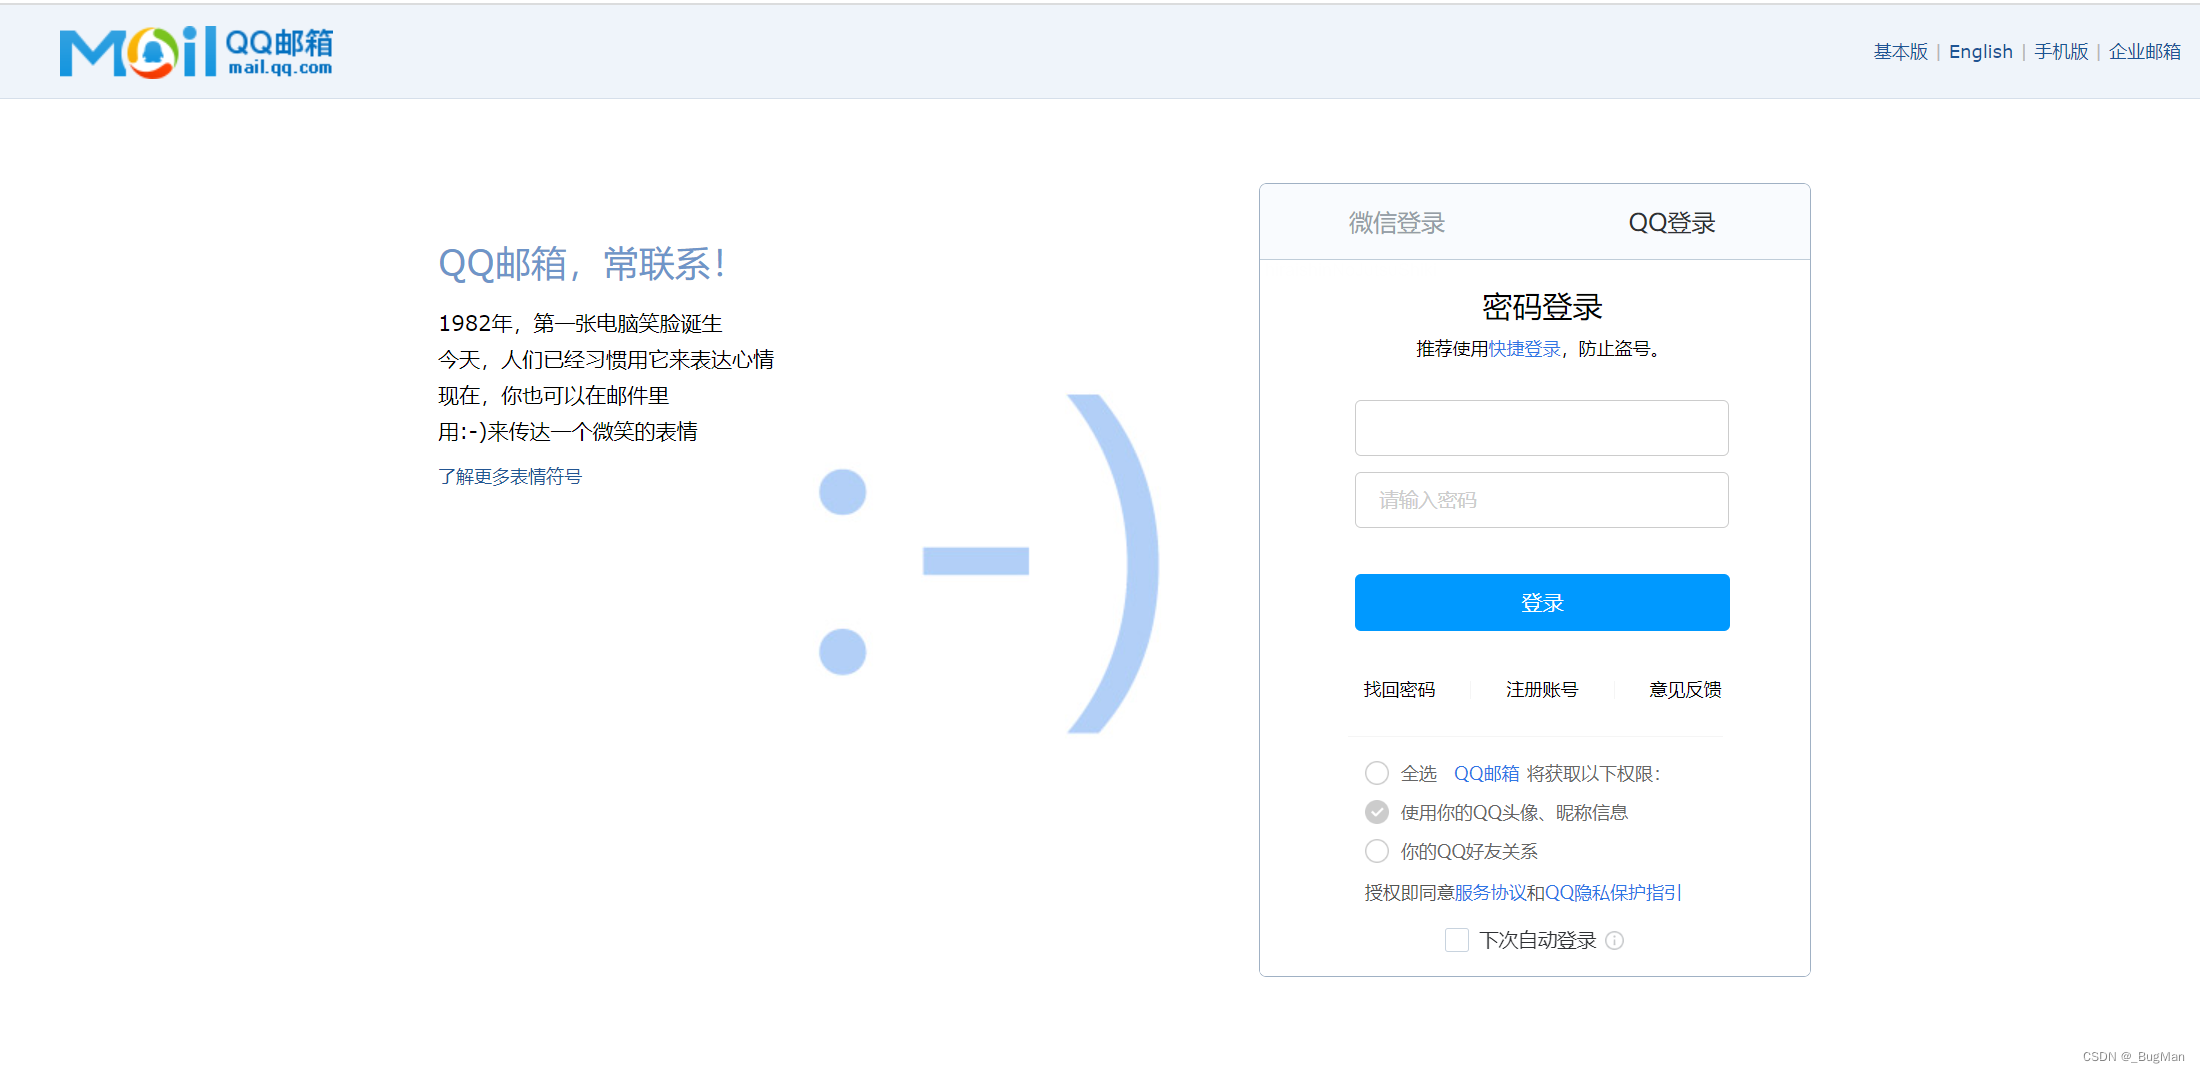Viewport: 2200px width, 1073px height.
Task: Open the QQ隐私保护指引 link
Action: (x=1613, y=892)
